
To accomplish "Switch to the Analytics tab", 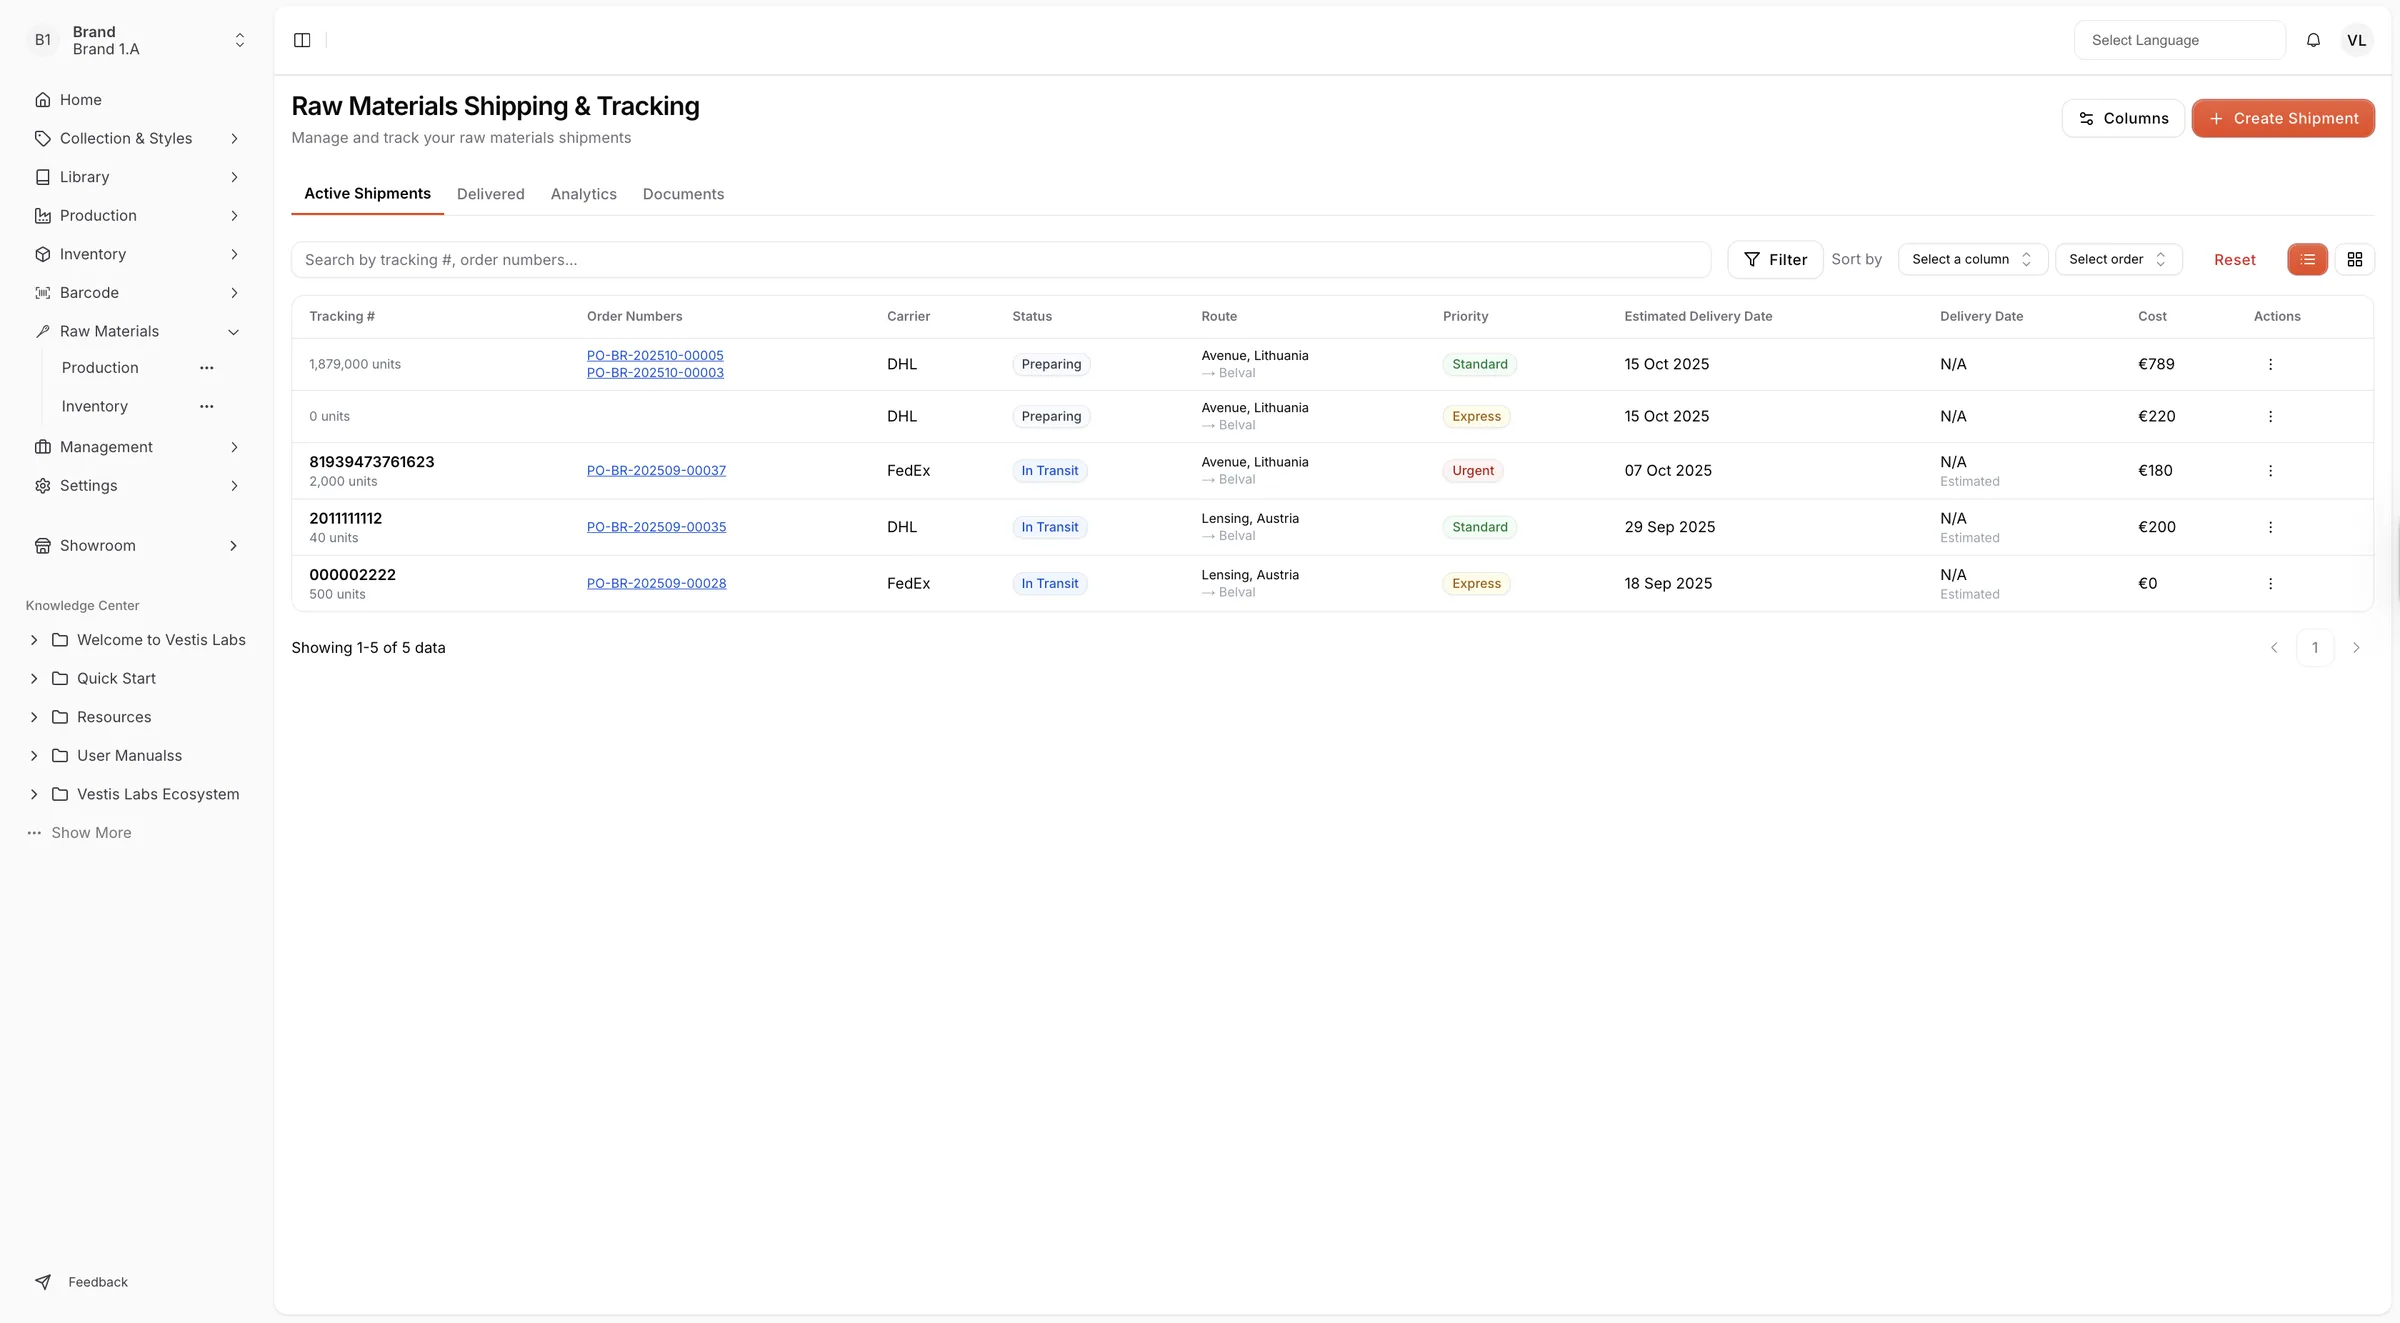I will tap(584, 194).
